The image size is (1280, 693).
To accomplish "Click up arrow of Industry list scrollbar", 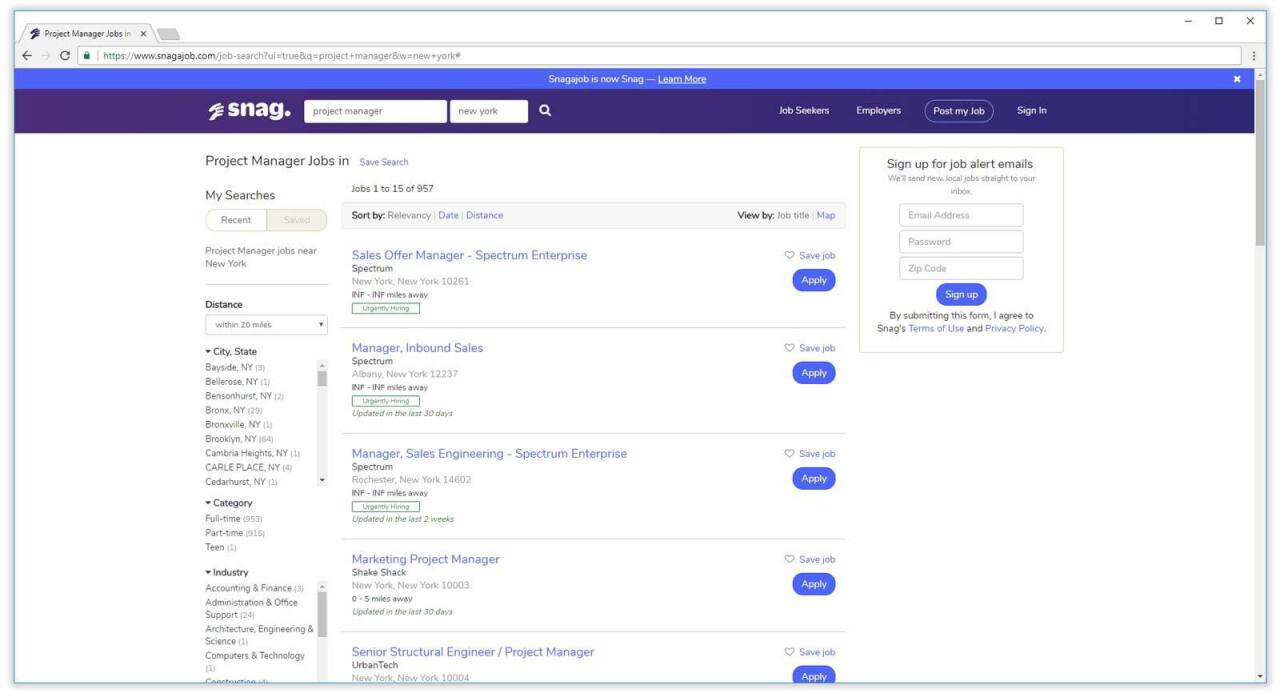I will pyautogui.click(x=322, y=587).
